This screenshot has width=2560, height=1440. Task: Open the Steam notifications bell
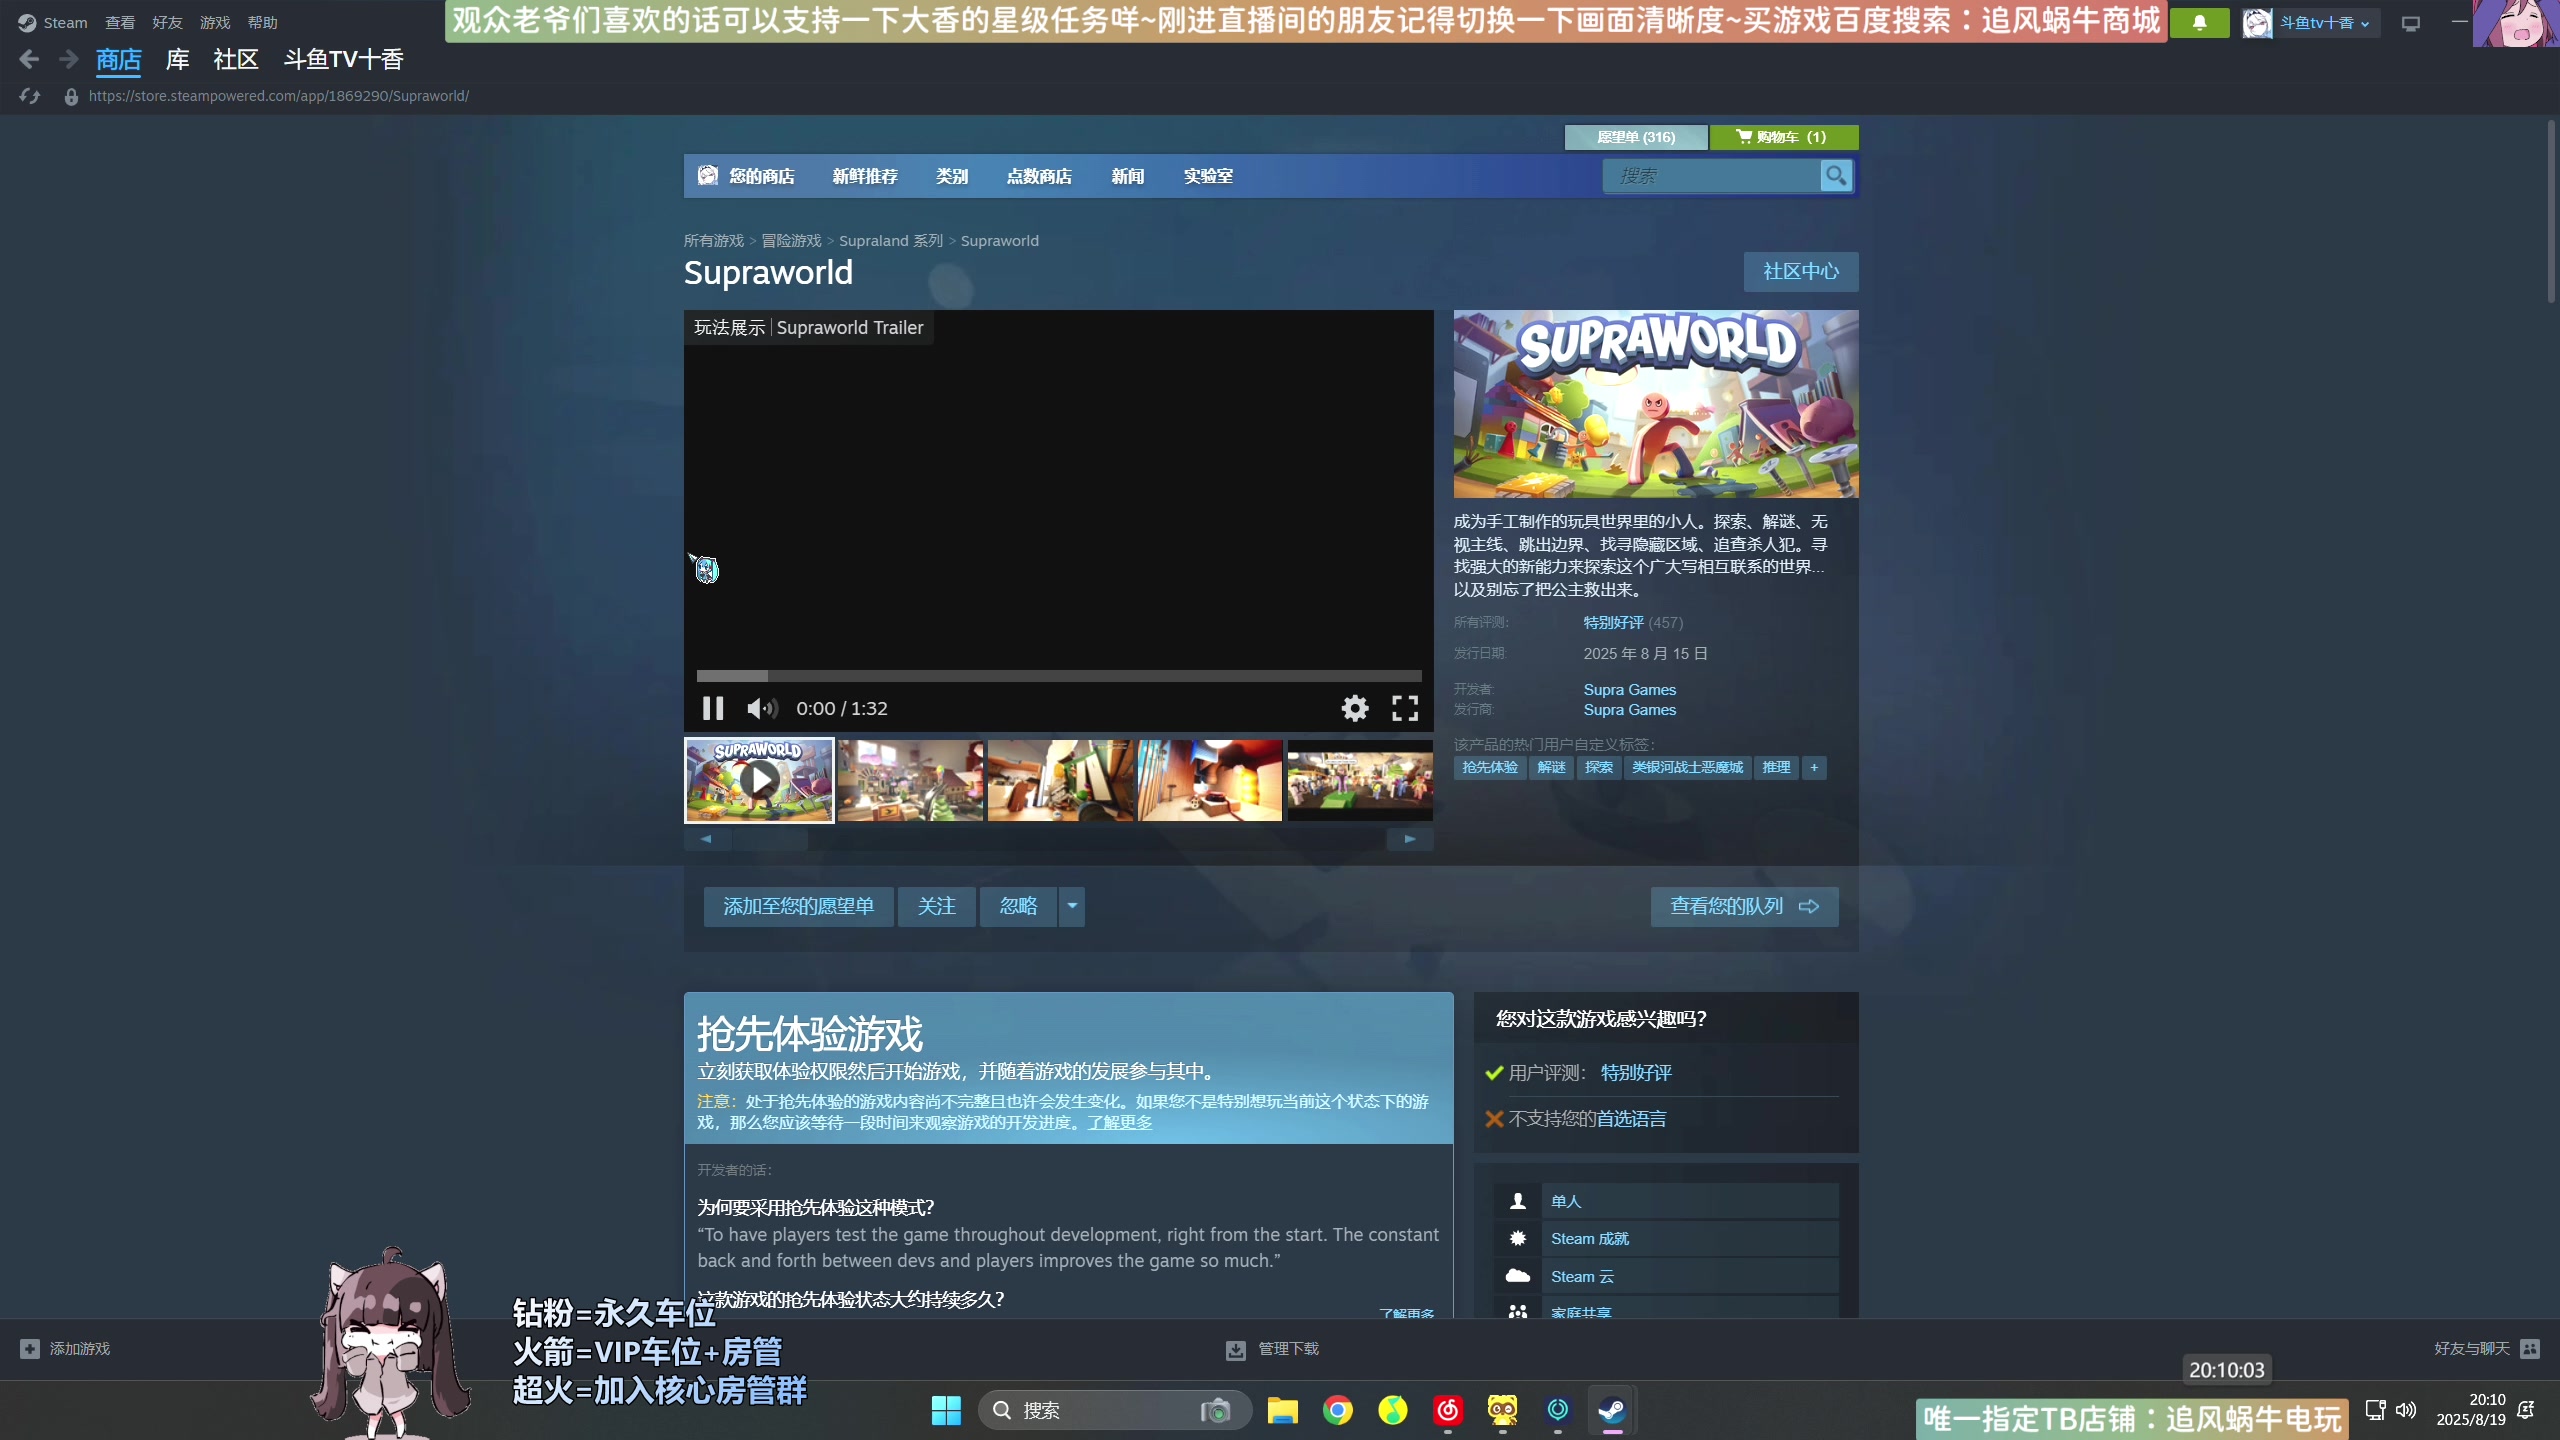point(2199,23)
